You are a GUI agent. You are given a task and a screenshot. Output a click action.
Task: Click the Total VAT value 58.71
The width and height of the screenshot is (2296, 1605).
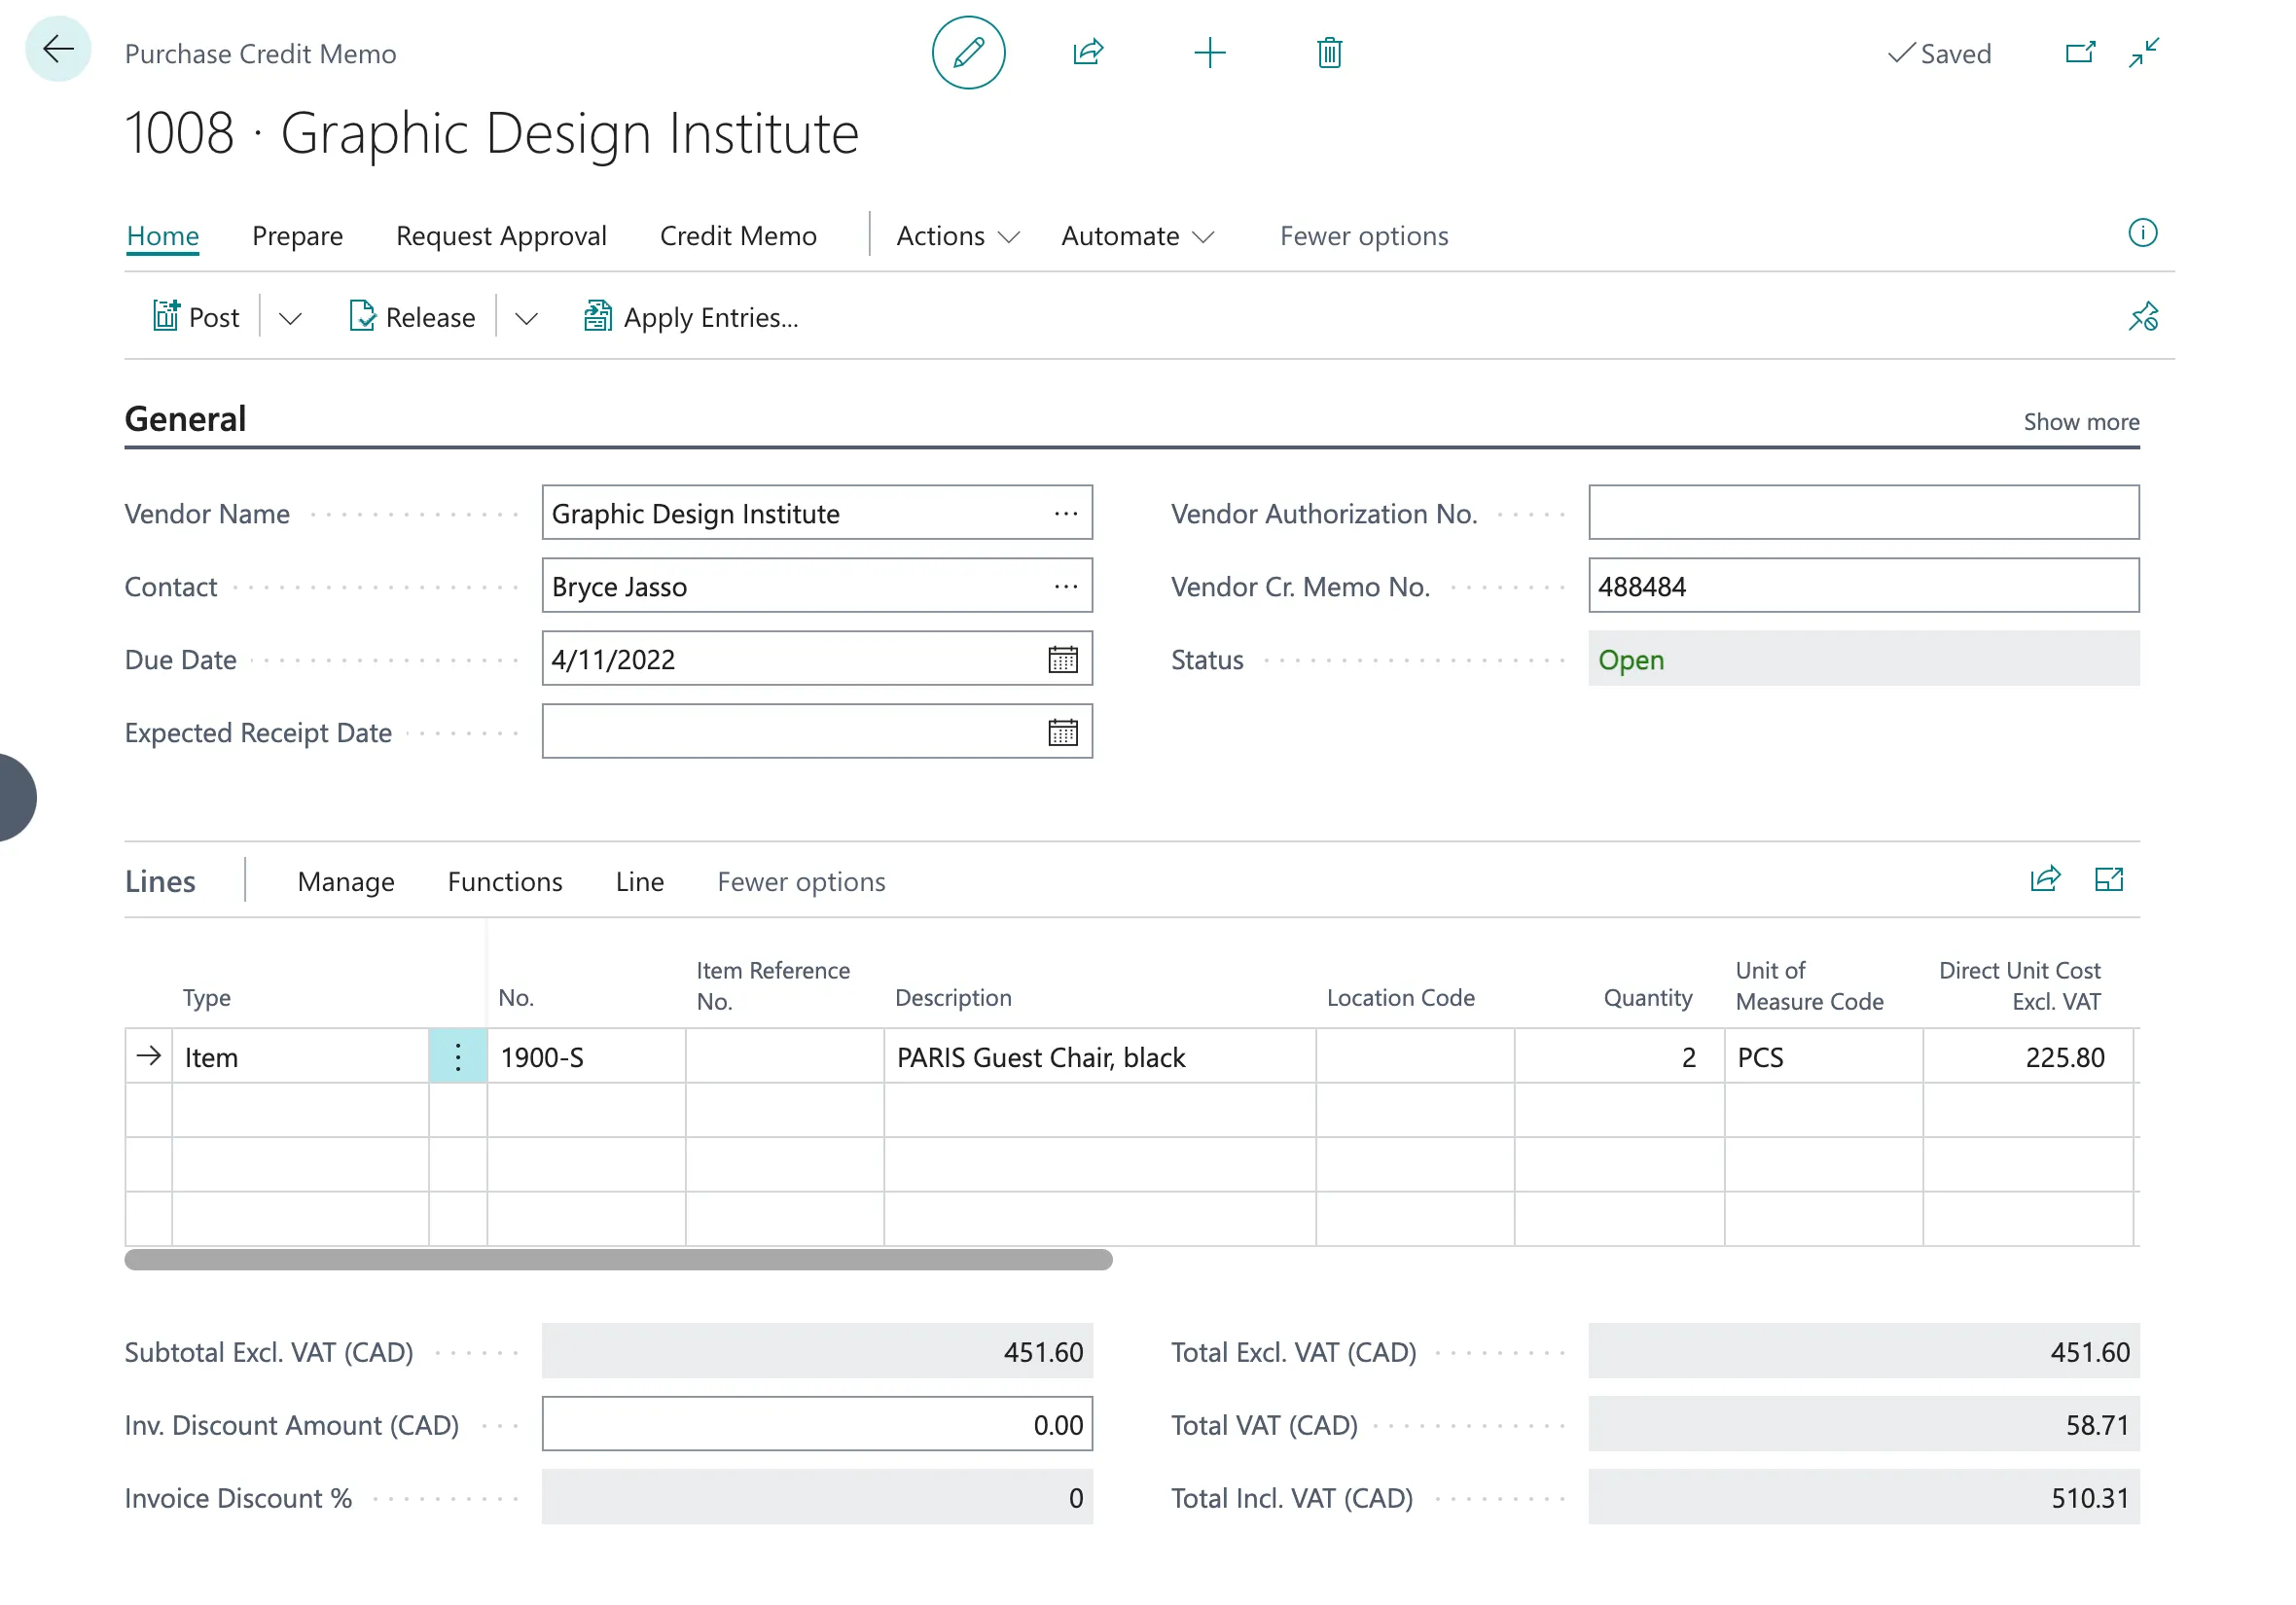(1864, 1424)
